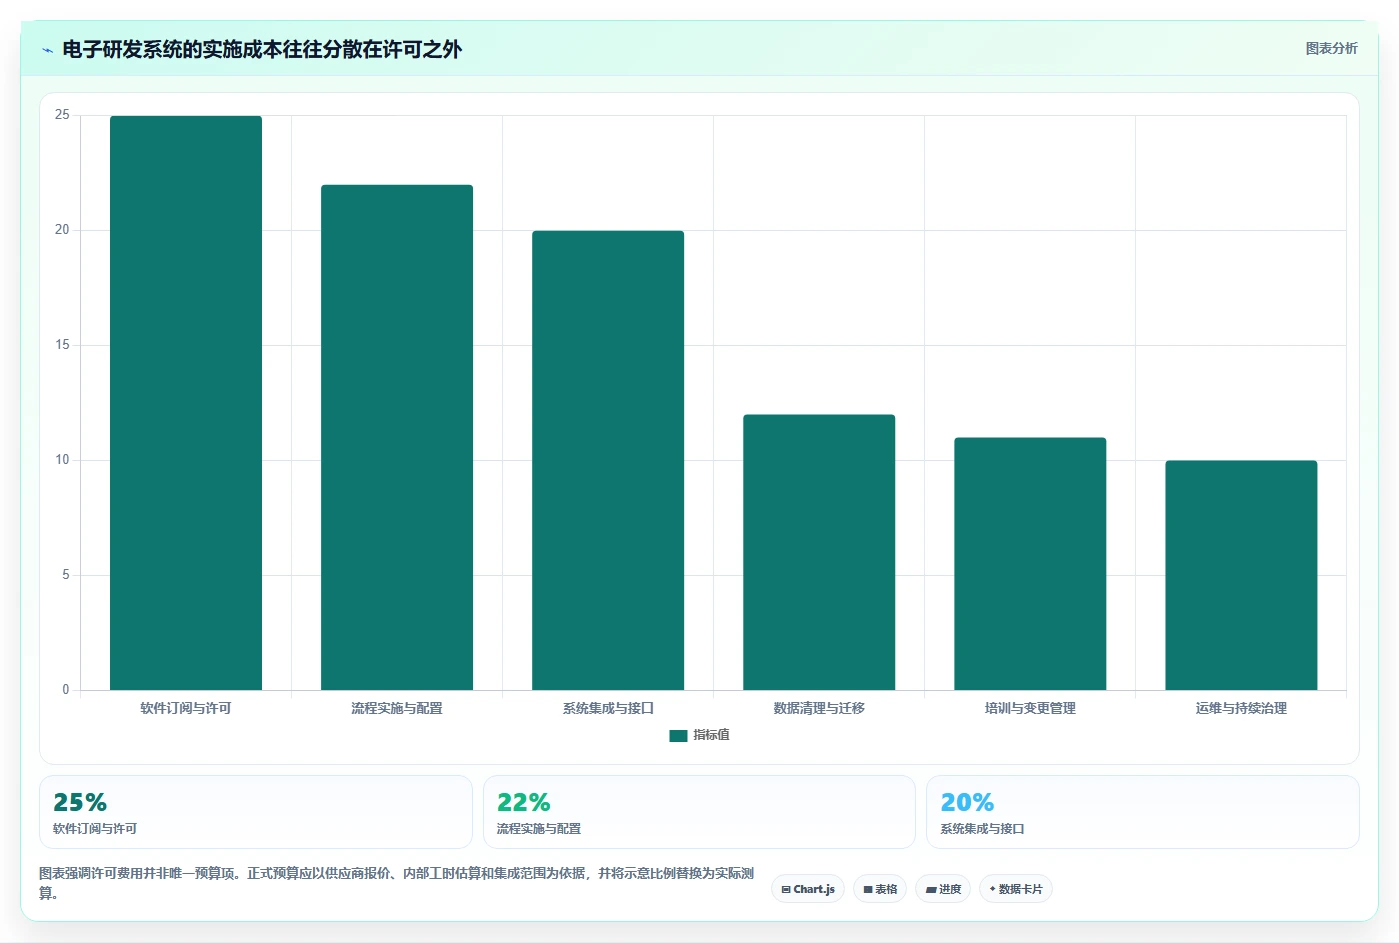Click x-axis label 系统集成与接口 under chart

[608, 708]
